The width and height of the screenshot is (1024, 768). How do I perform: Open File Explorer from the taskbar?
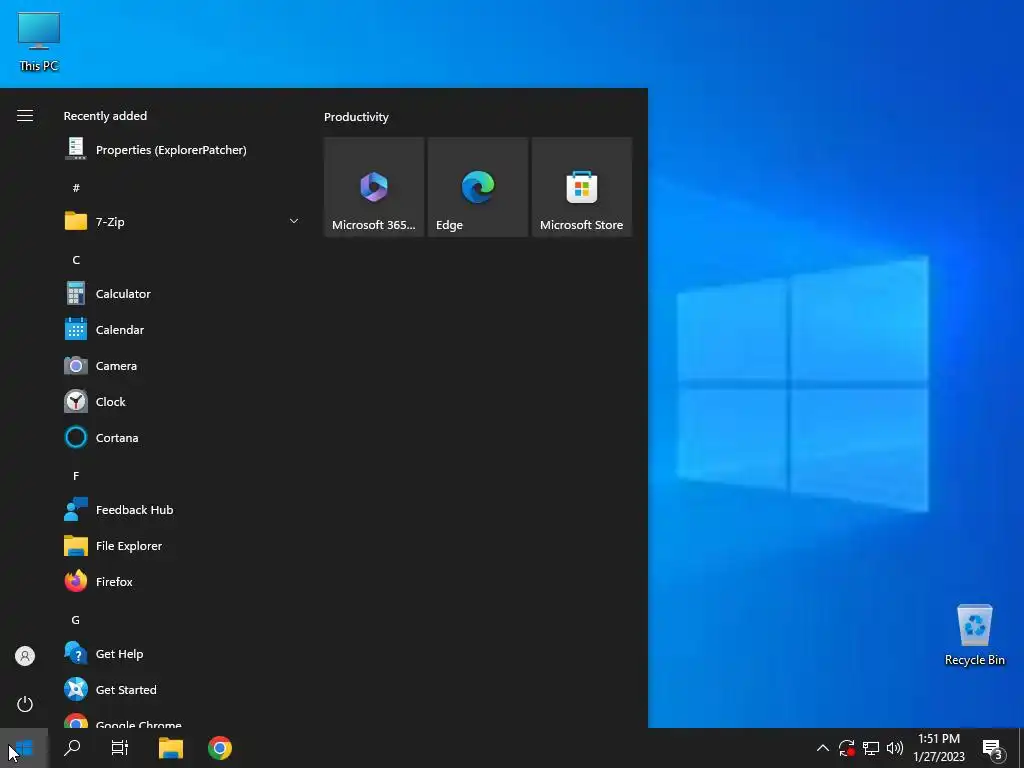[170, 748]
